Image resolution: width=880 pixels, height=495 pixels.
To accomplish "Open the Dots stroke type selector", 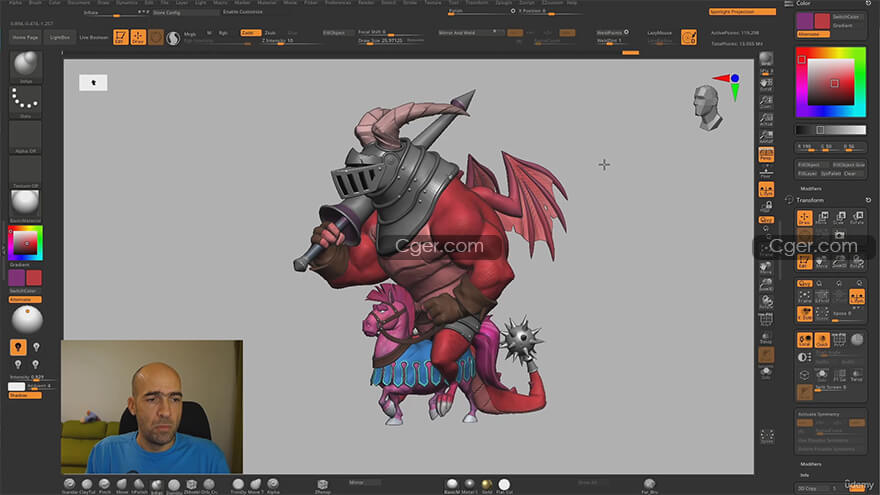I will click(x=26, y=100).
